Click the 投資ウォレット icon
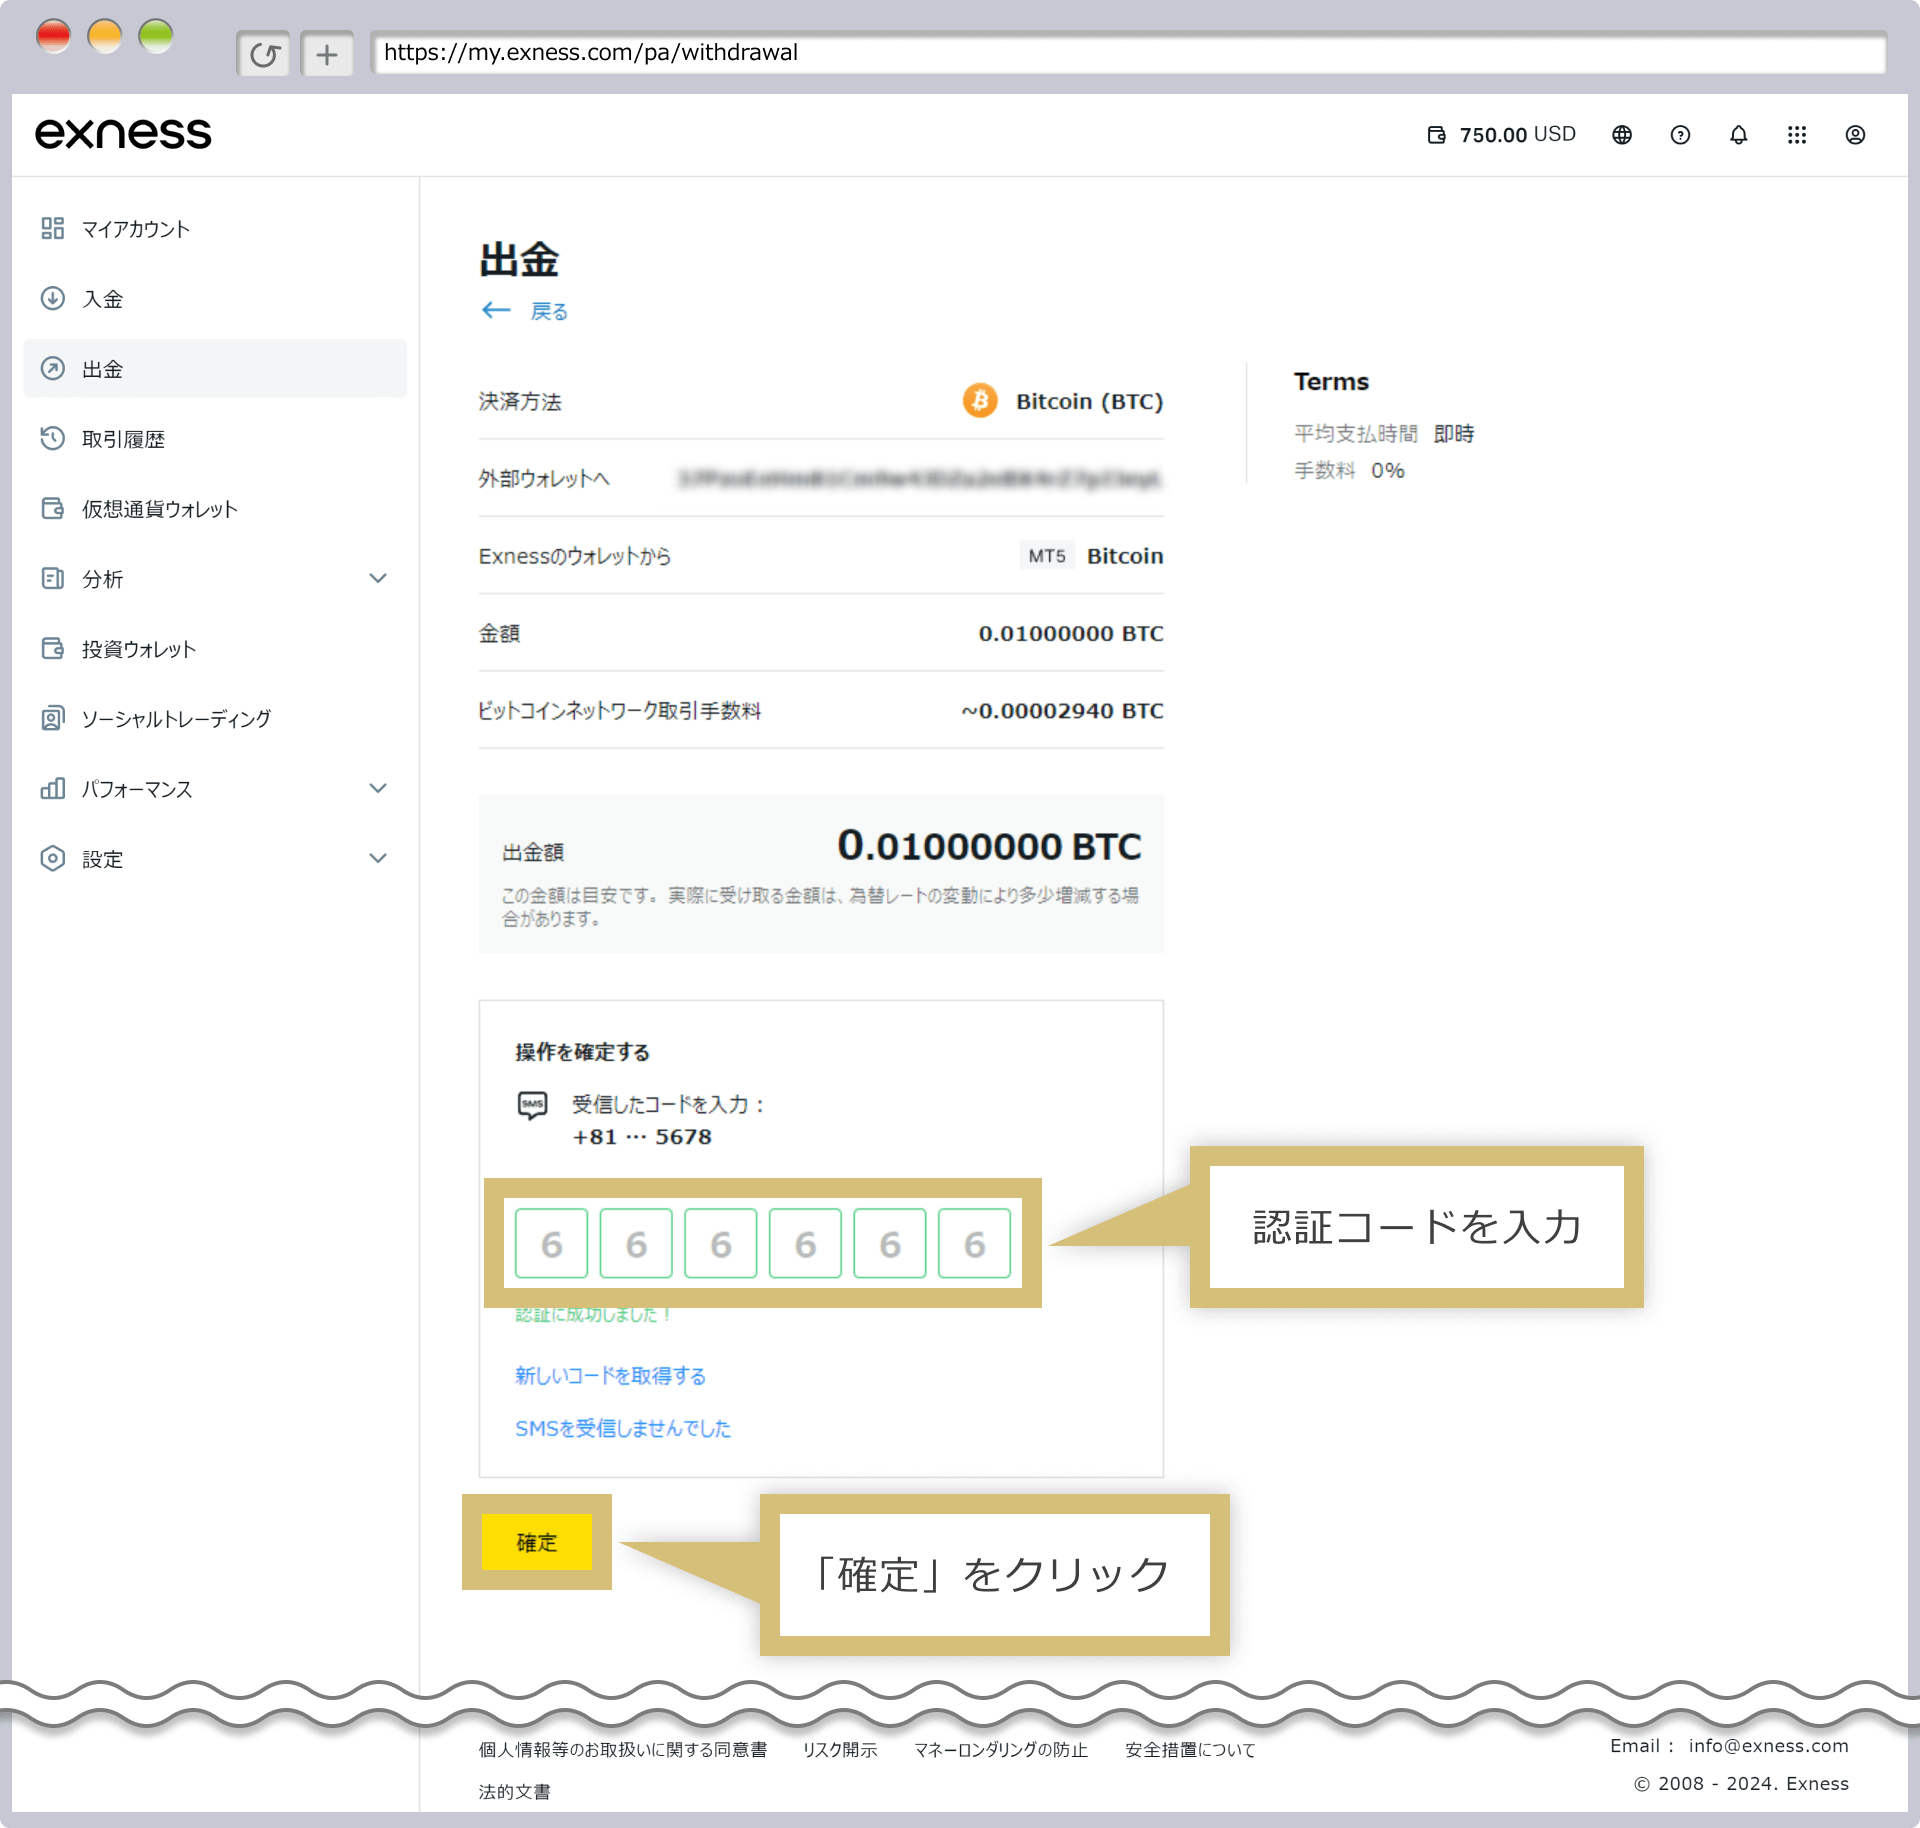Screen dimensions: 1920x1828 click(53, 648)
